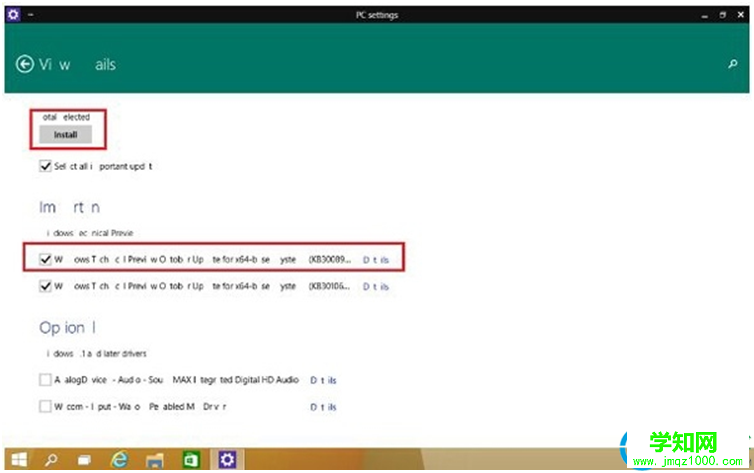Viewport: 754px width, 473px height.
Task: Launch Internet Explorer from the taskbar
Action: 119,460
